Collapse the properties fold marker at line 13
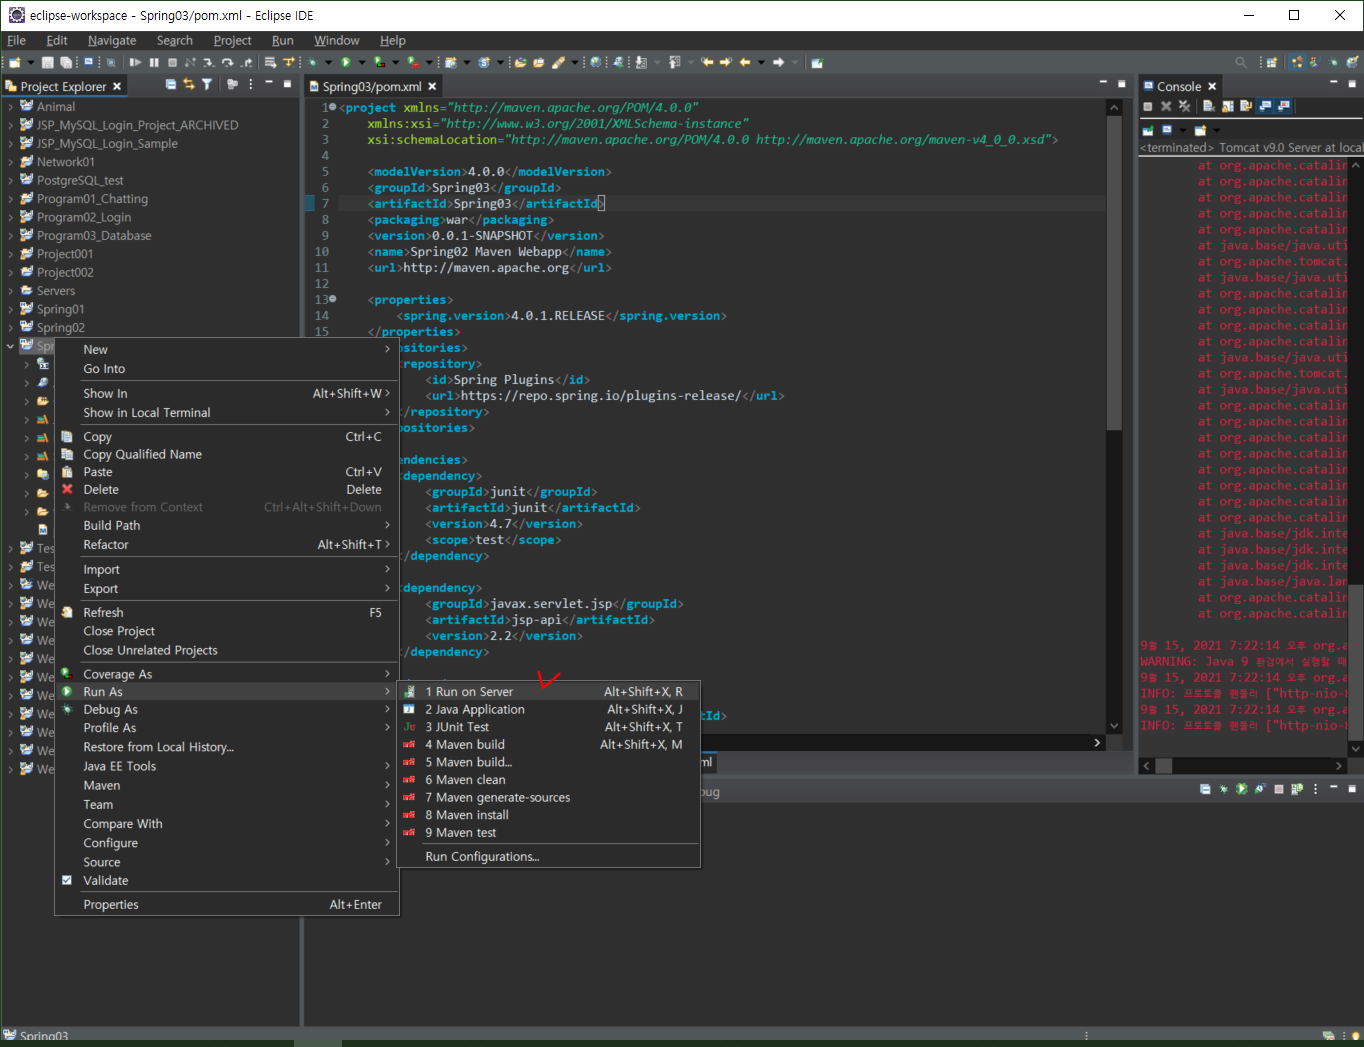1364x1047 pixels. [333, 299]
